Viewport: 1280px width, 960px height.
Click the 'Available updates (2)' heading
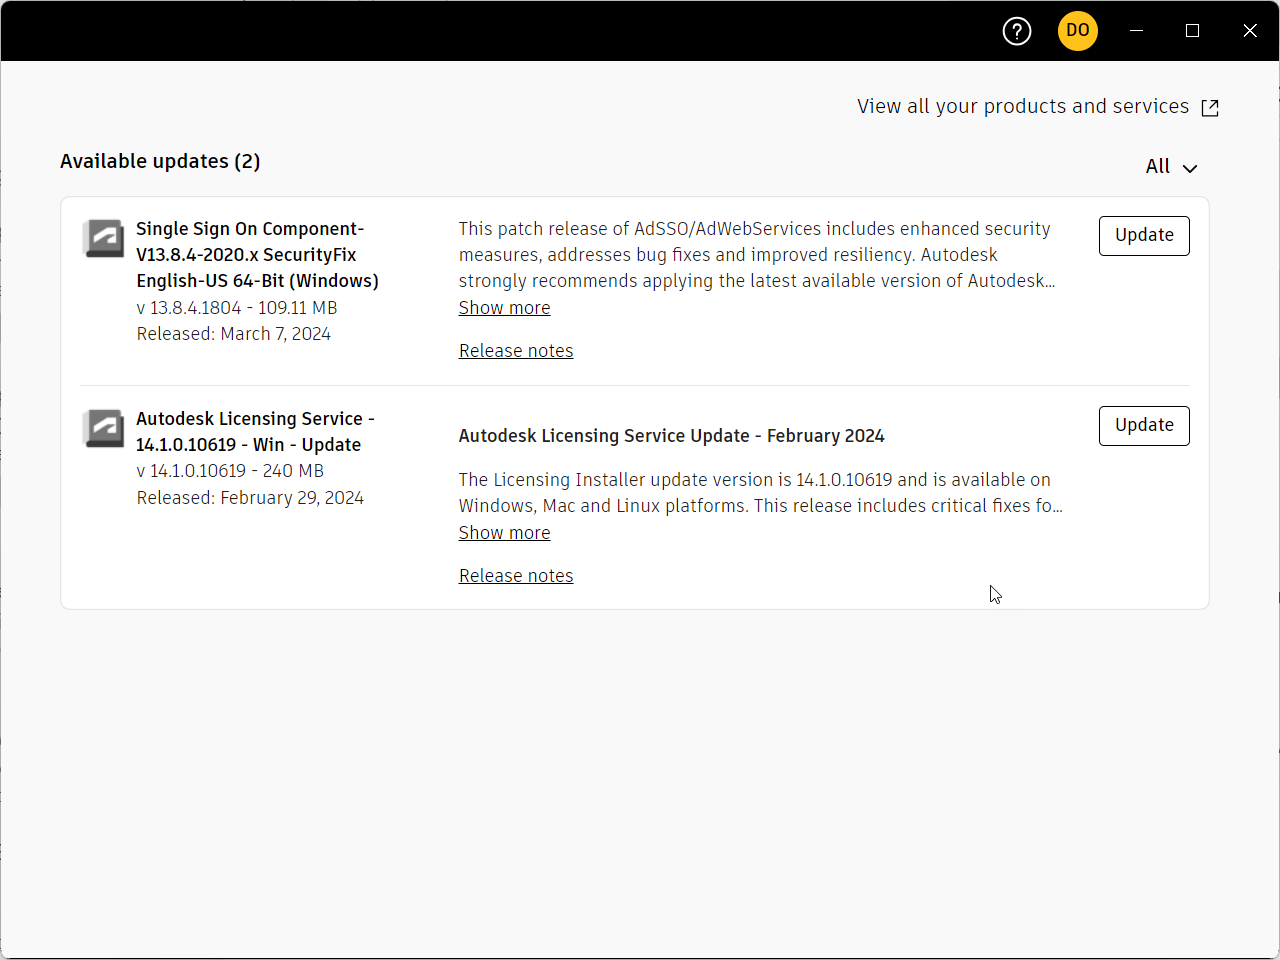[x=160, y=161]
